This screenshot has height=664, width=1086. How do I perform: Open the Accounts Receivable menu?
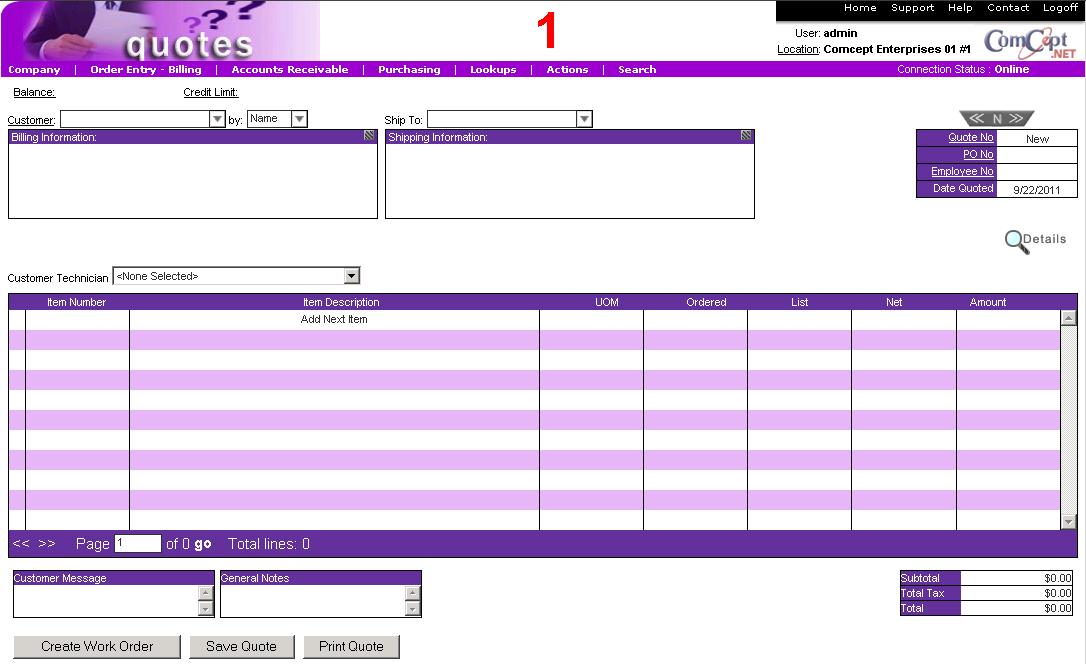pyautogui.click(x=290, y=70)
